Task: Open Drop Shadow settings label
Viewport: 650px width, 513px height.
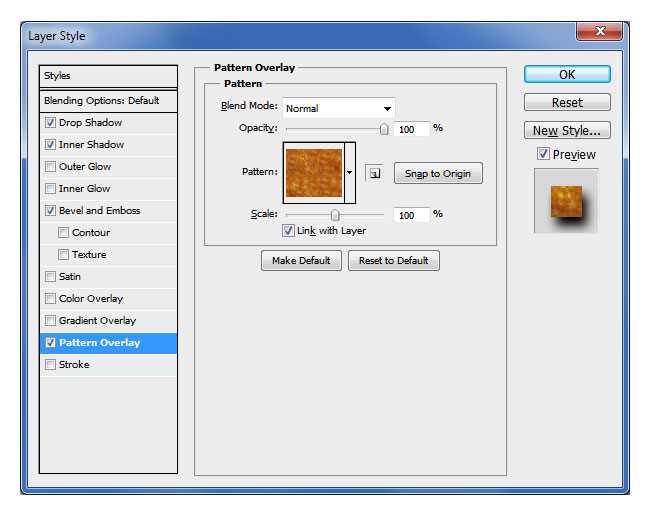Action: [90, 123]
